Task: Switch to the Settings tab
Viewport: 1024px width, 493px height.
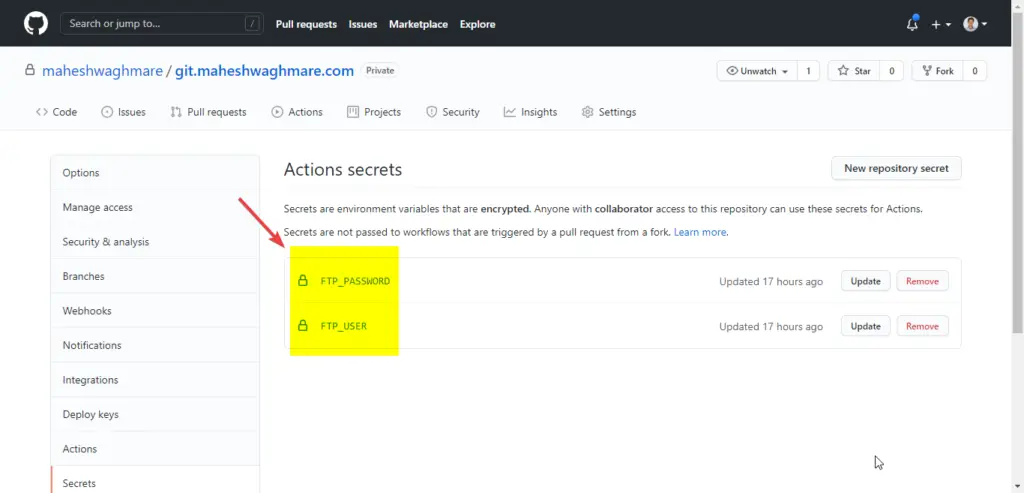Action: point(609,112)
